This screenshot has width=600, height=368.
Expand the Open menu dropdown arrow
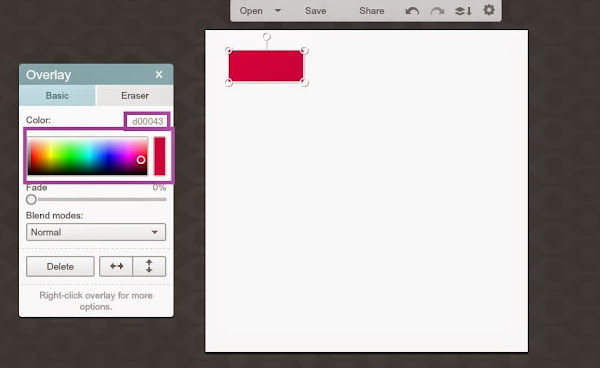pos(278,11)
